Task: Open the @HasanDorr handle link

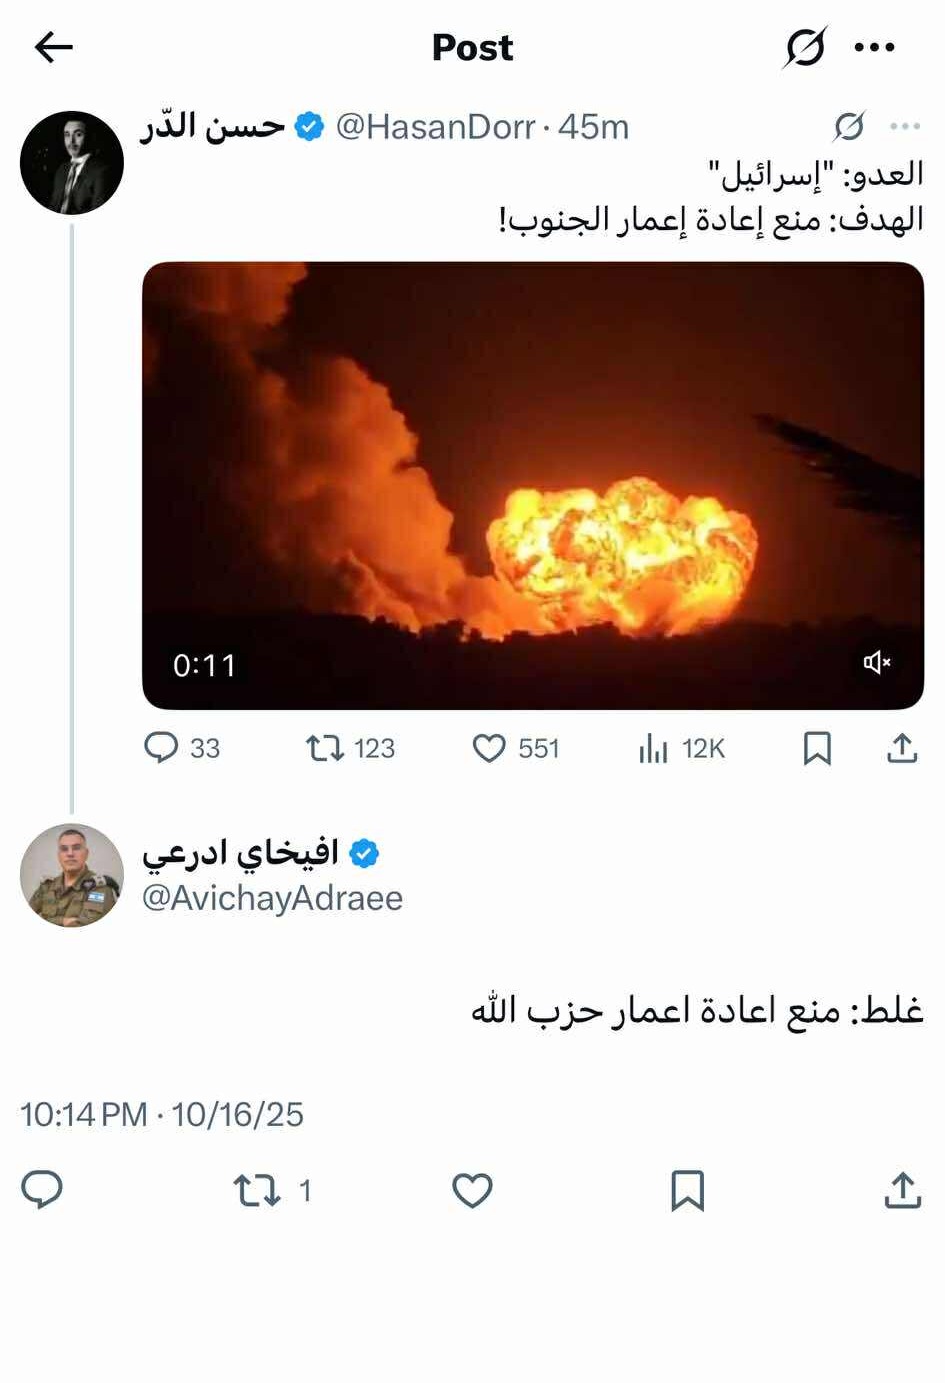Action: (x=435, y=127)
